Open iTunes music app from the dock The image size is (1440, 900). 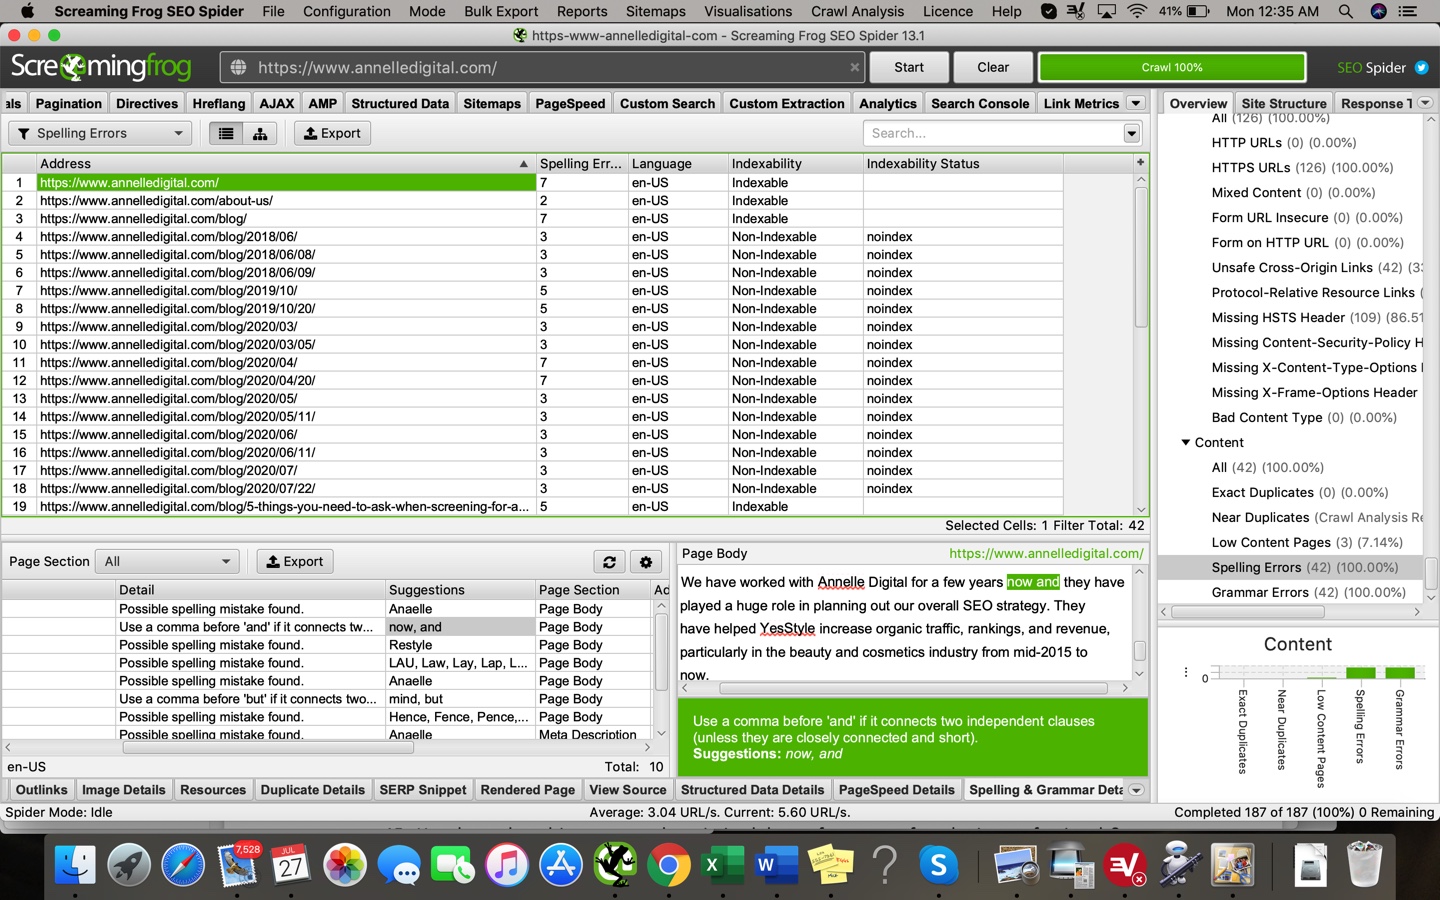tap(507, 865)
